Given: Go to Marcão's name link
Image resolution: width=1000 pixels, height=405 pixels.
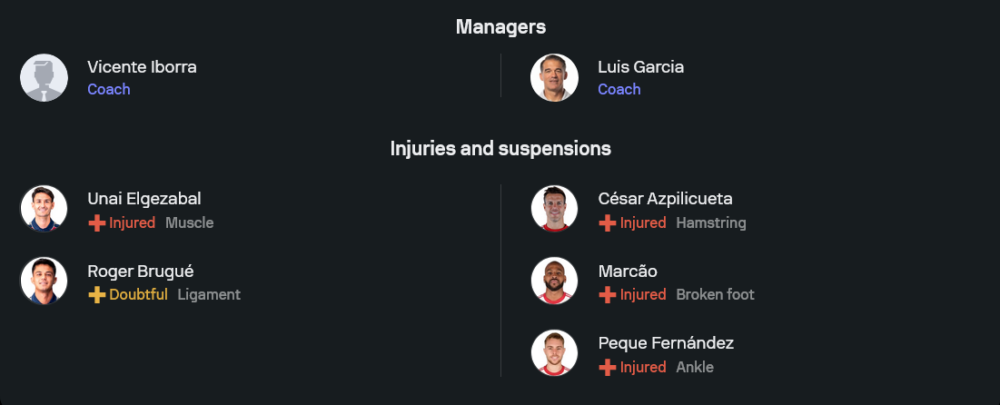Looking at the screenshot, I should pyautogui.click(x=627, y=271).
